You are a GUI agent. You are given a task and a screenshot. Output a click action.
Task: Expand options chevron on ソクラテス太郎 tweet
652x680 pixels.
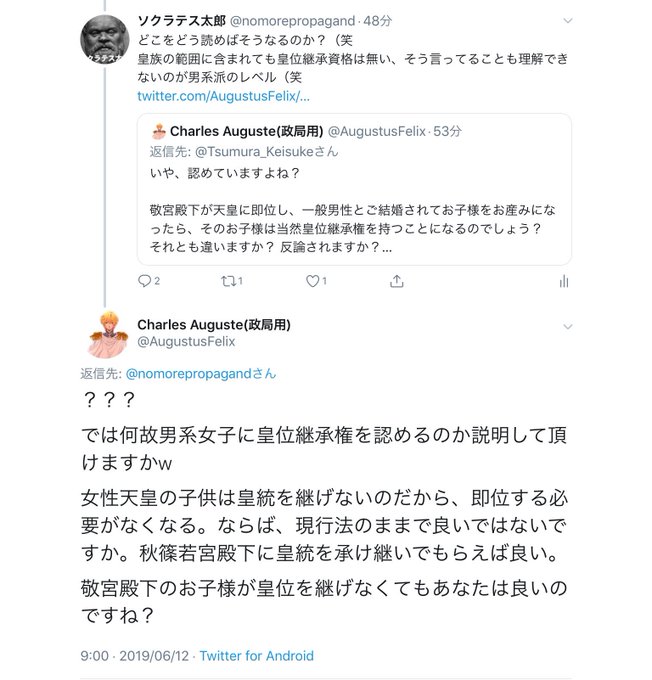pyautogui.click(x=567, y=21)
